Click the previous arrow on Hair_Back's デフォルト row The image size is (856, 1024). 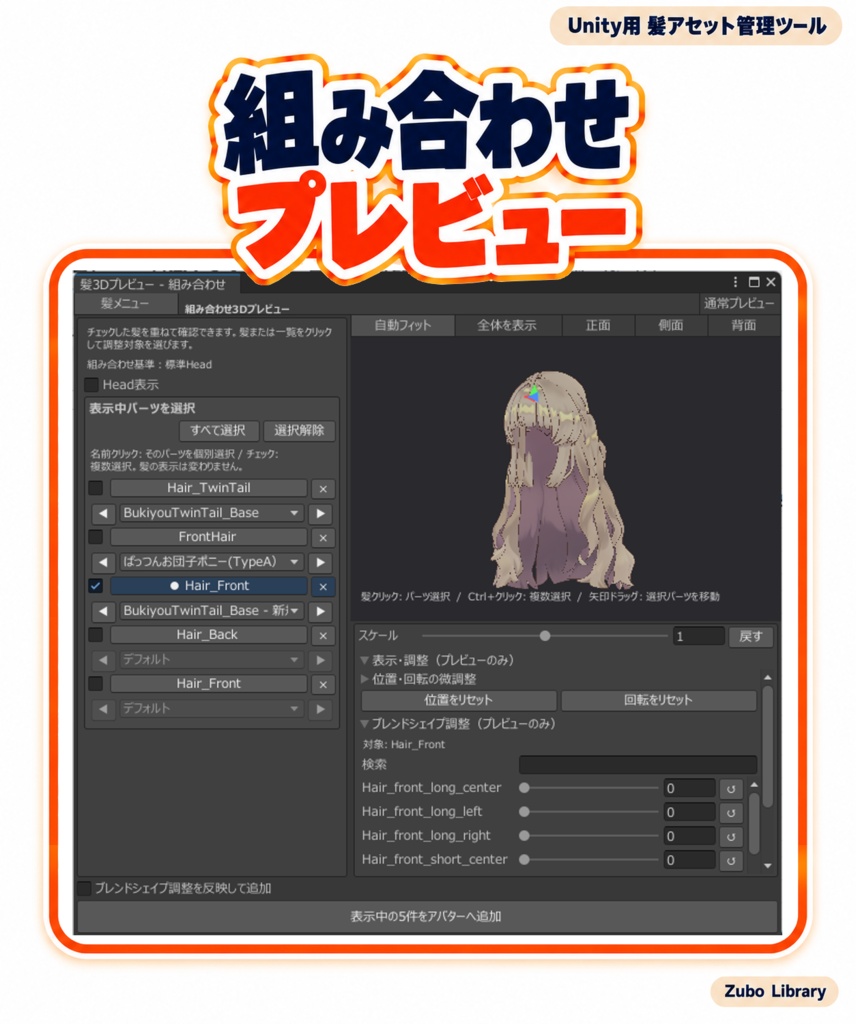point(103,660)
